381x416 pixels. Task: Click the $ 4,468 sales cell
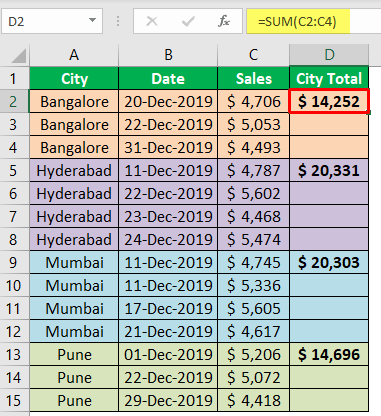[x=253, y=217]
